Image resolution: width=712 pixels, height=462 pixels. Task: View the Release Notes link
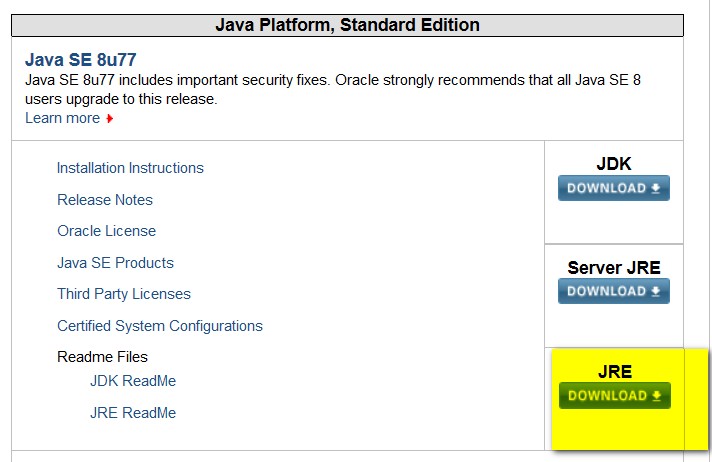coord(105,200)
